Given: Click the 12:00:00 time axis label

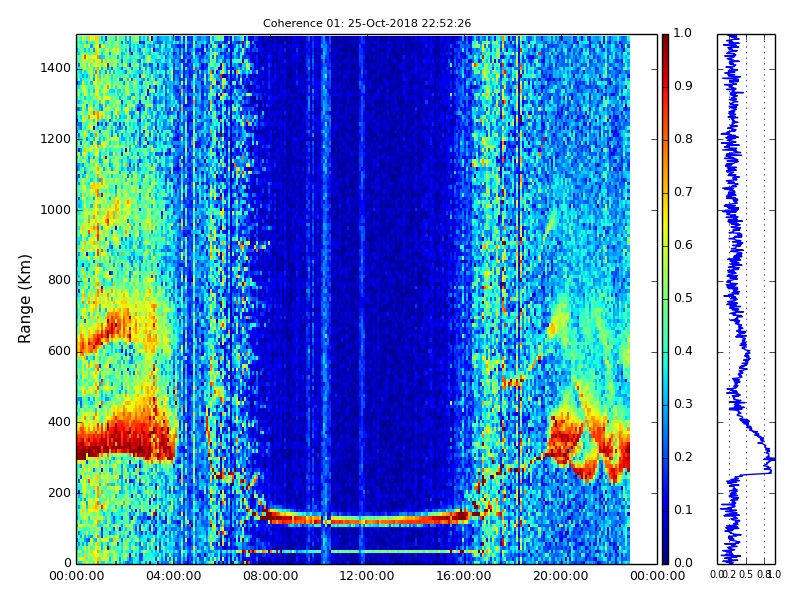Looking at the screenshot, I should coord(367,577).
